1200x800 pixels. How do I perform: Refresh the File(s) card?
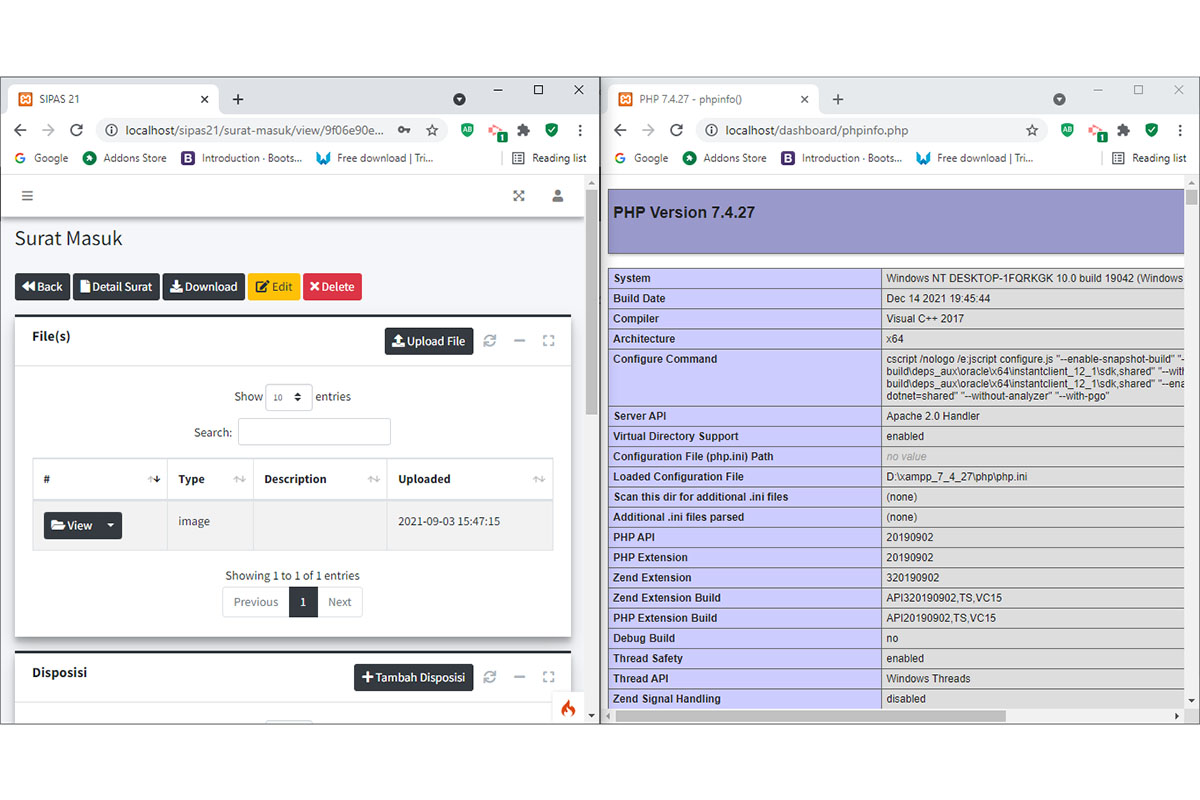point(490,341)
